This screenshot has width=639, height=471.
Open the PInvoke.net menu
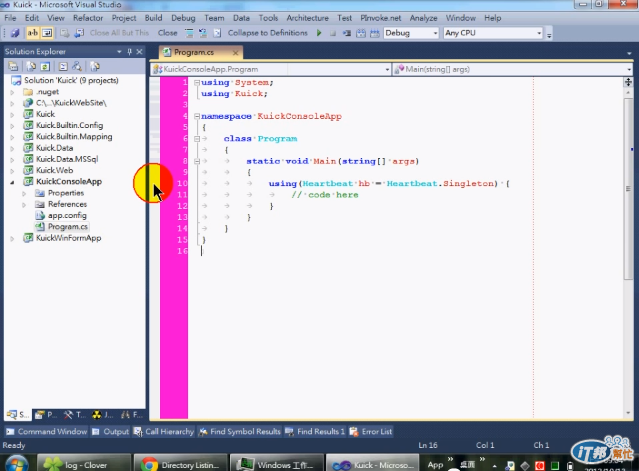click(380, 18)
